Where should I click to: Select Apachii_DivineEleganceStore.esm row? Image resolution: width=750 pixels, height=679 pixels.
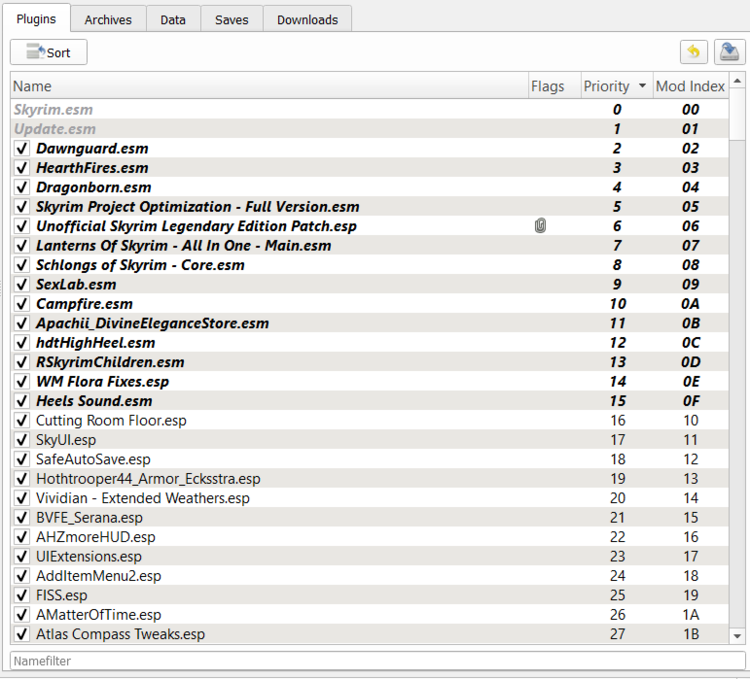click(370, 323)
